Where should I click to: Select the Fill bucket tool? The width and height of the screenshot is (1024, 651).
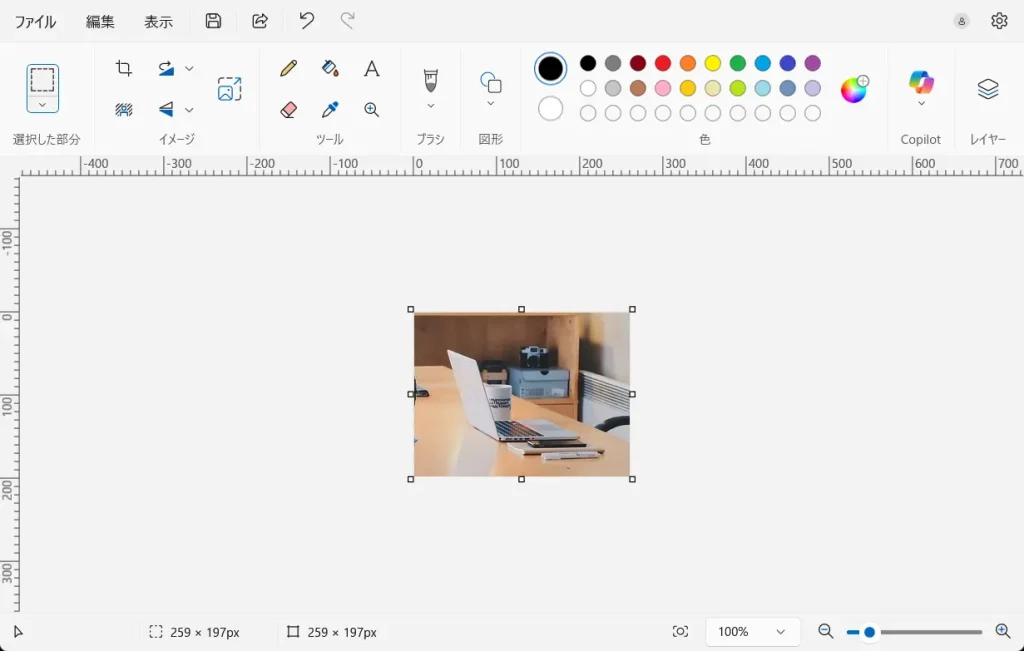click(x=330, y=68)
